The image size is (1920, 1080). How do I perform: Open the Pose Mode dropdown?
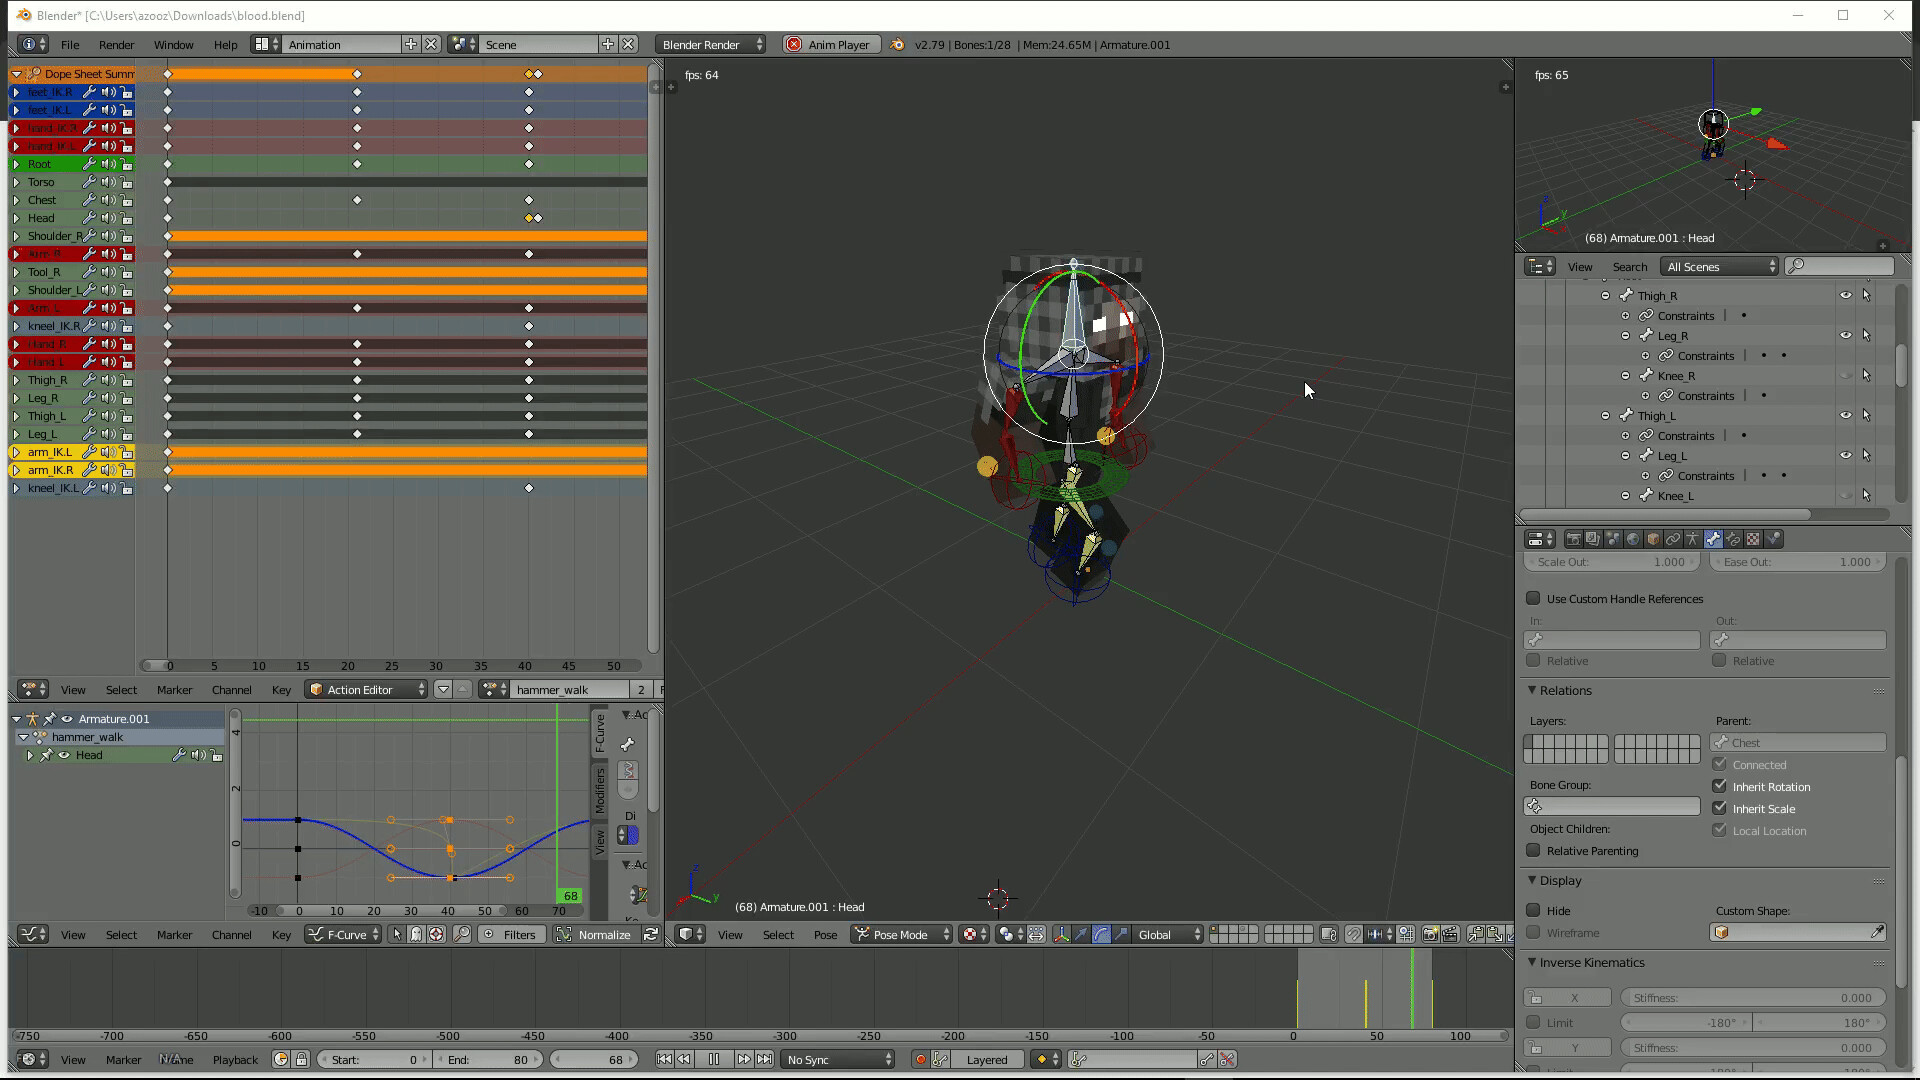[900, 934]
